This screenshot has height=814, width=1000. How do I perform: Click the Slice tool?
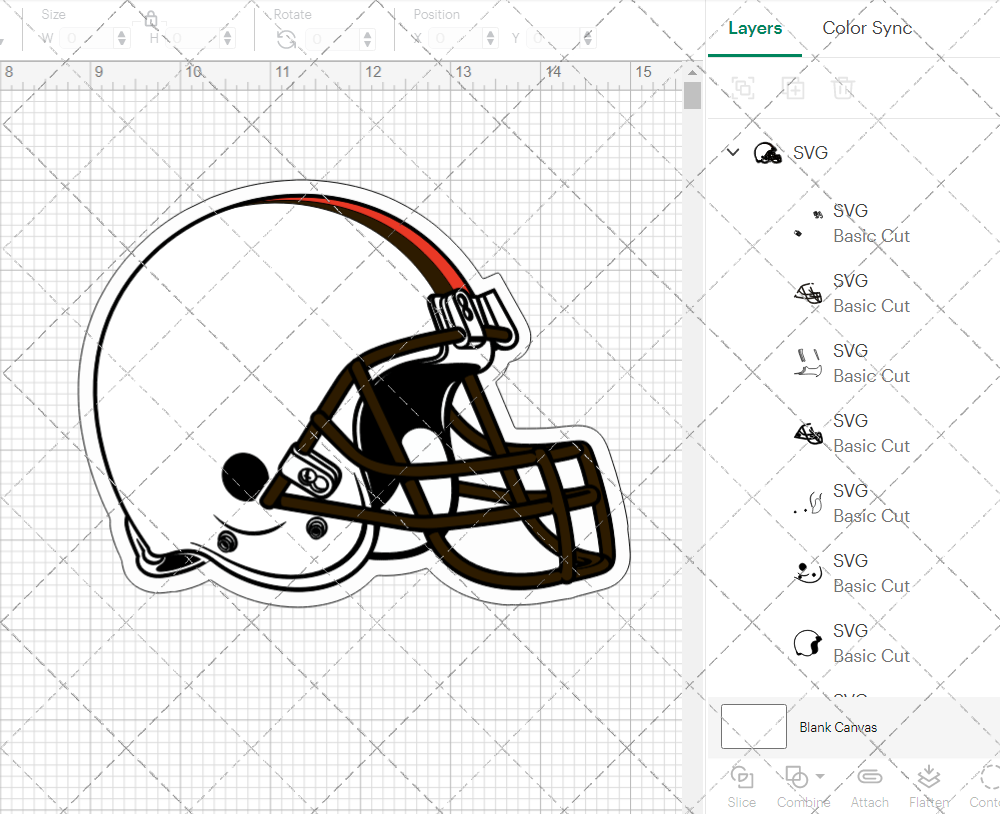742,787
